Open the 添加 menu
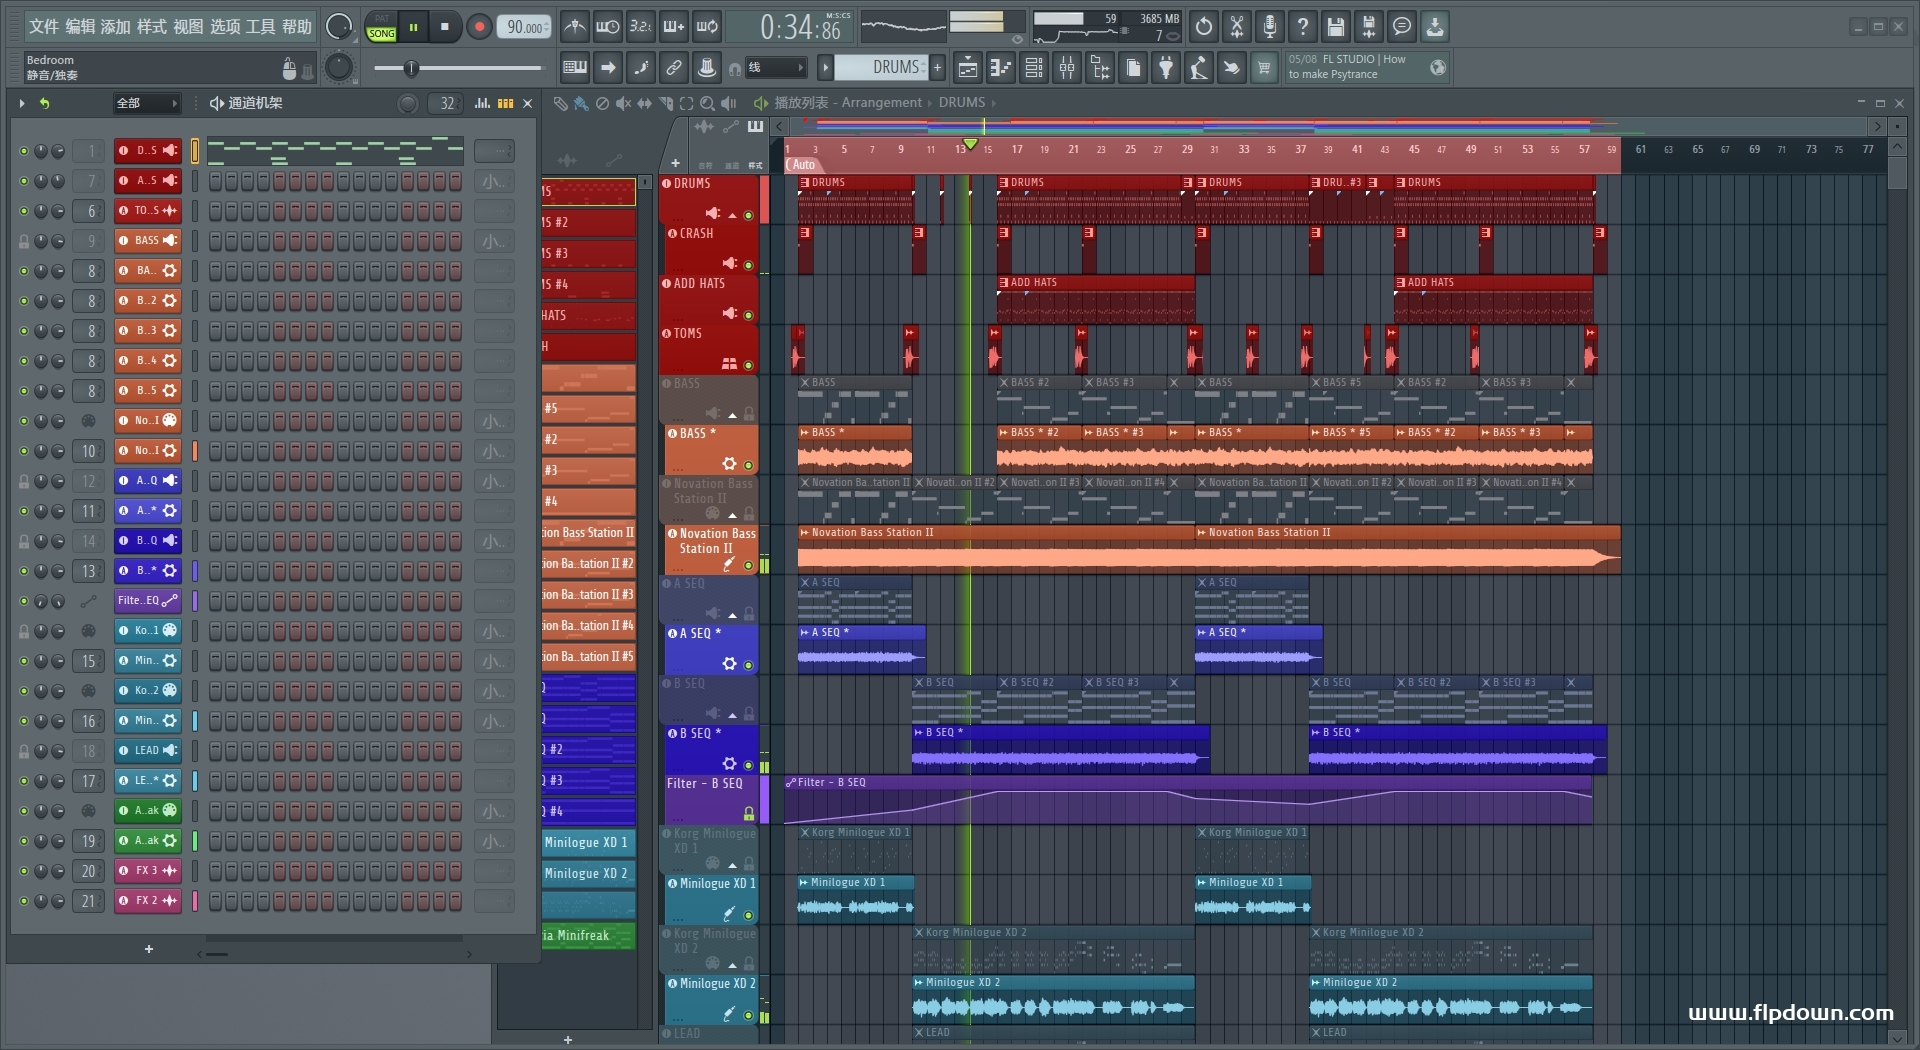1920x1050 pixels. click(116, 27)
